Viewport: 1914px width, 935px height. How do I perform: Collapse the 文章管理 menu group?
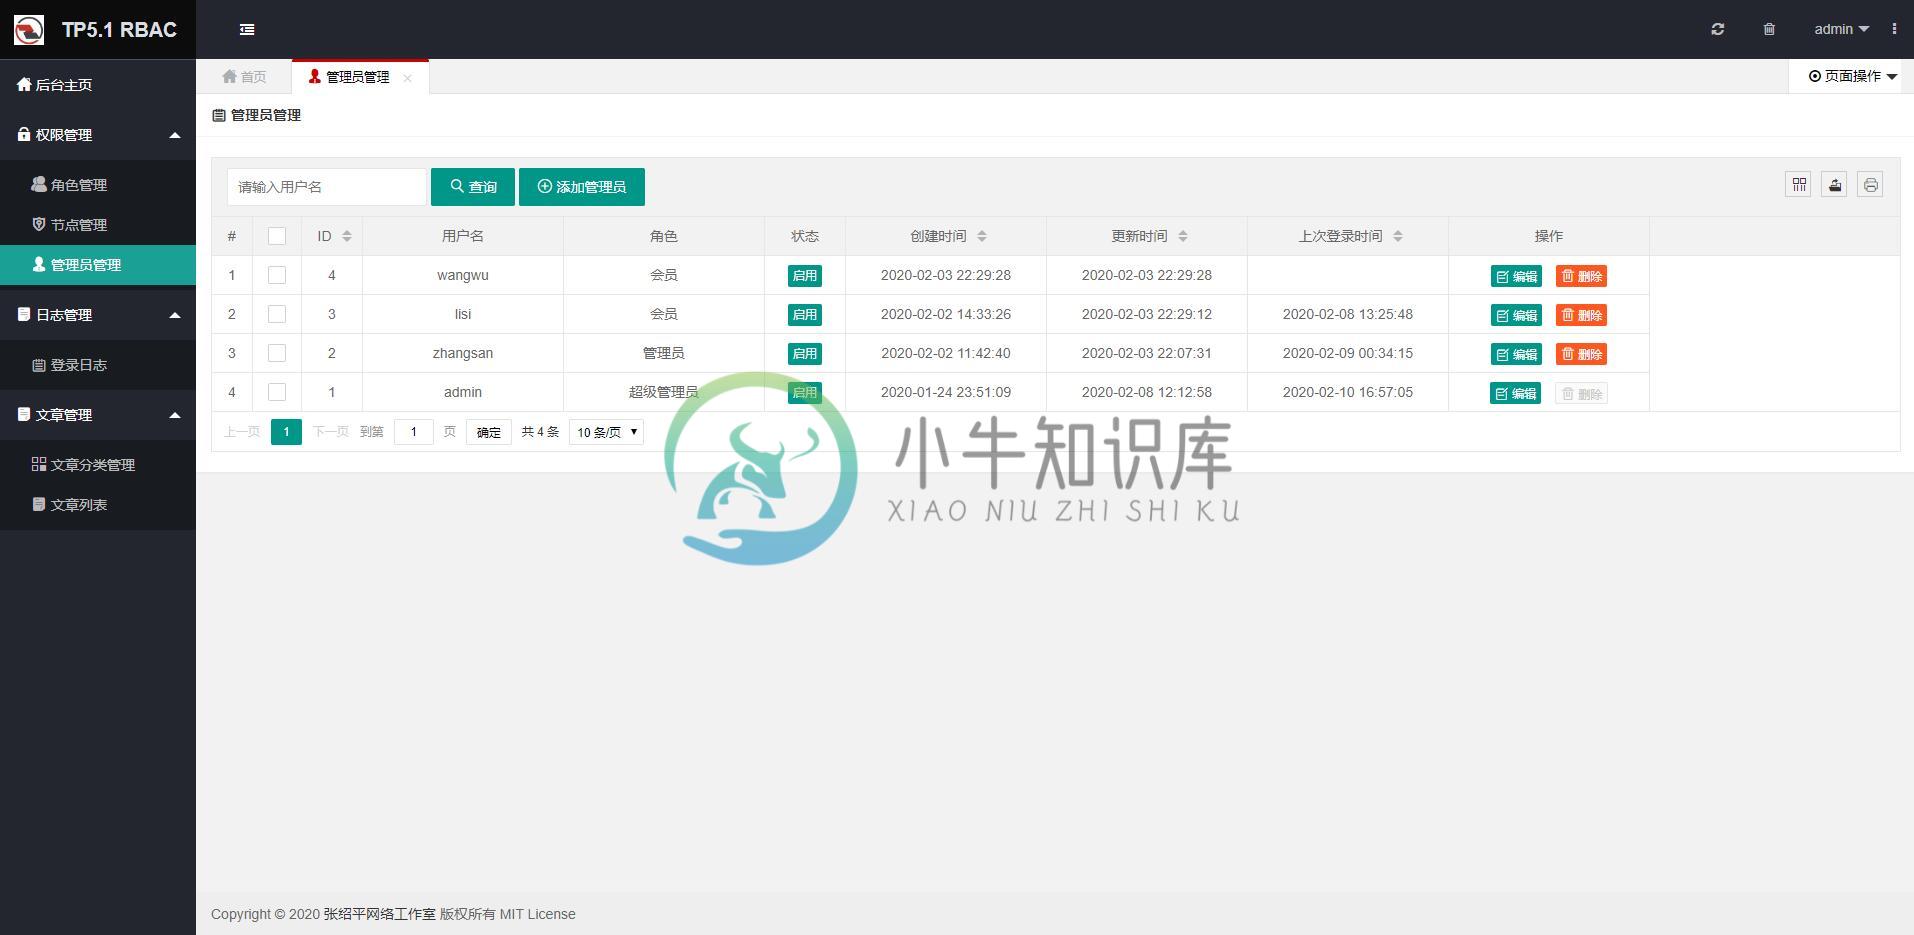98,415
